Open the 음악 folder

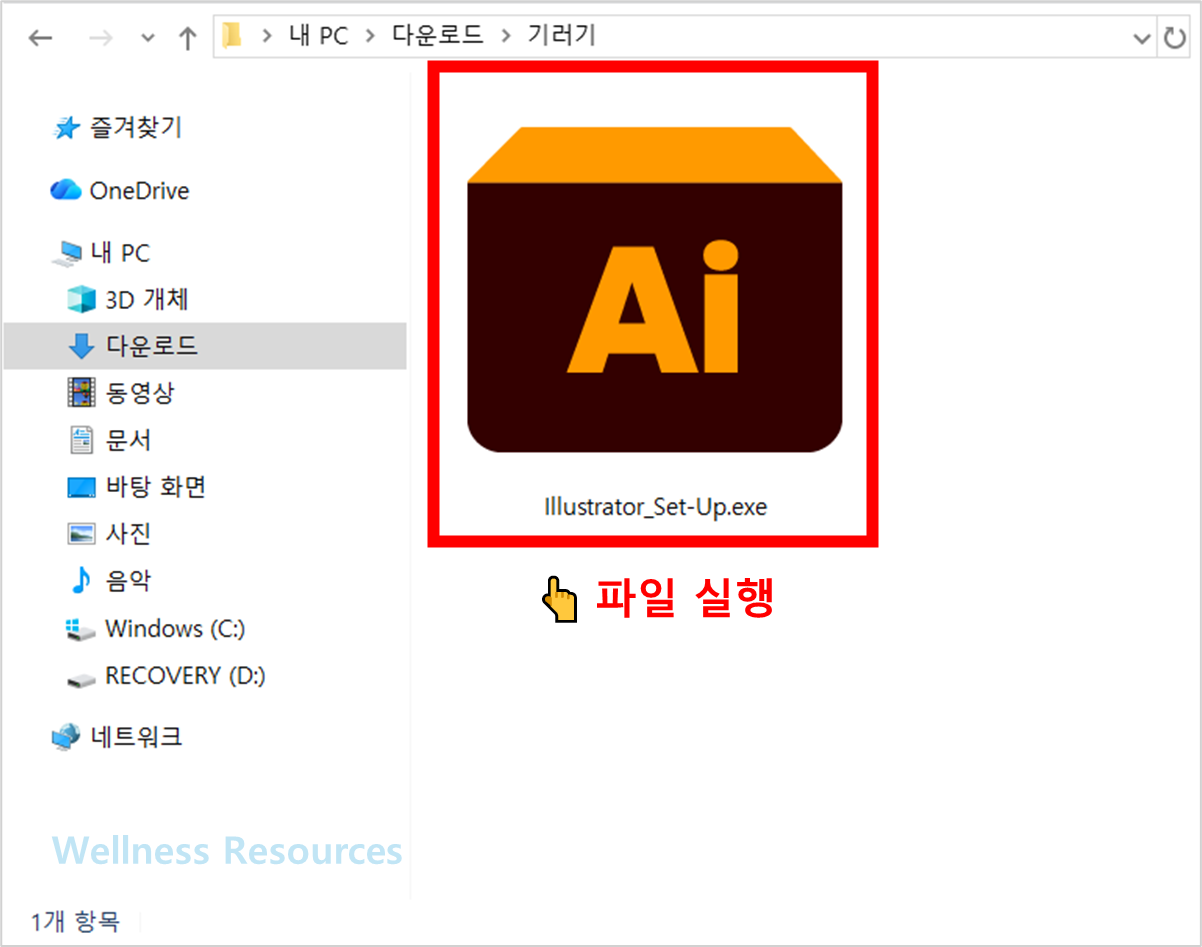pyautogui.click(x=129, y=580)
